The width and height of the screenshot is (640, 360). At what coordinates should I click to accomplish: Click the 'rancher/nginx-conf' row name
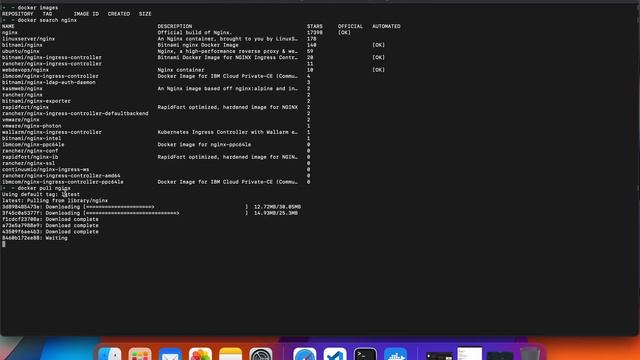tap(30, 151)
